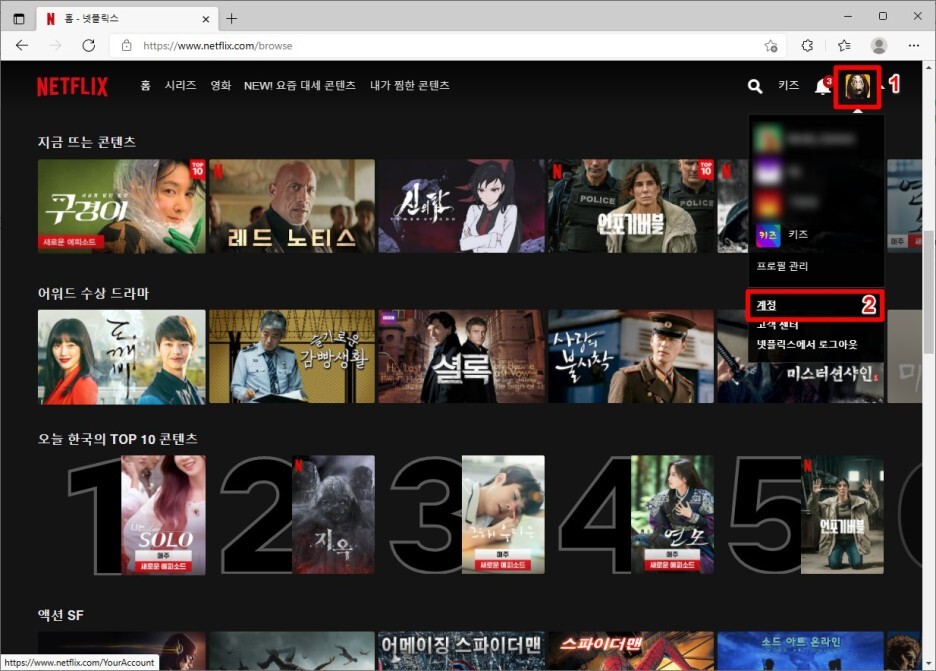
Task: Open the 레드 노티스 thumbnail
Action: 292,206
